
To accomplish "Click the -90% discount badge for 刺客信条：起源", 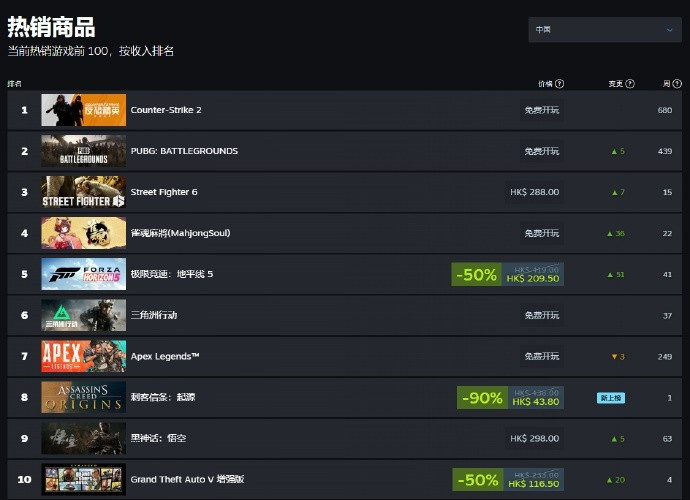I will click(482, 397).
